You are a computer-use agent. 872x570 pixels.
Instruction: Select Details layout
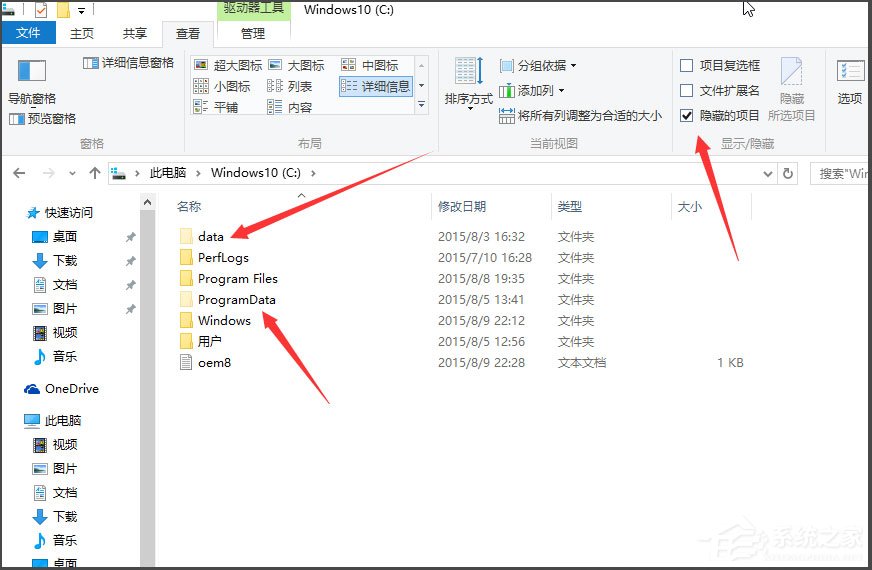tap(375, 86)
